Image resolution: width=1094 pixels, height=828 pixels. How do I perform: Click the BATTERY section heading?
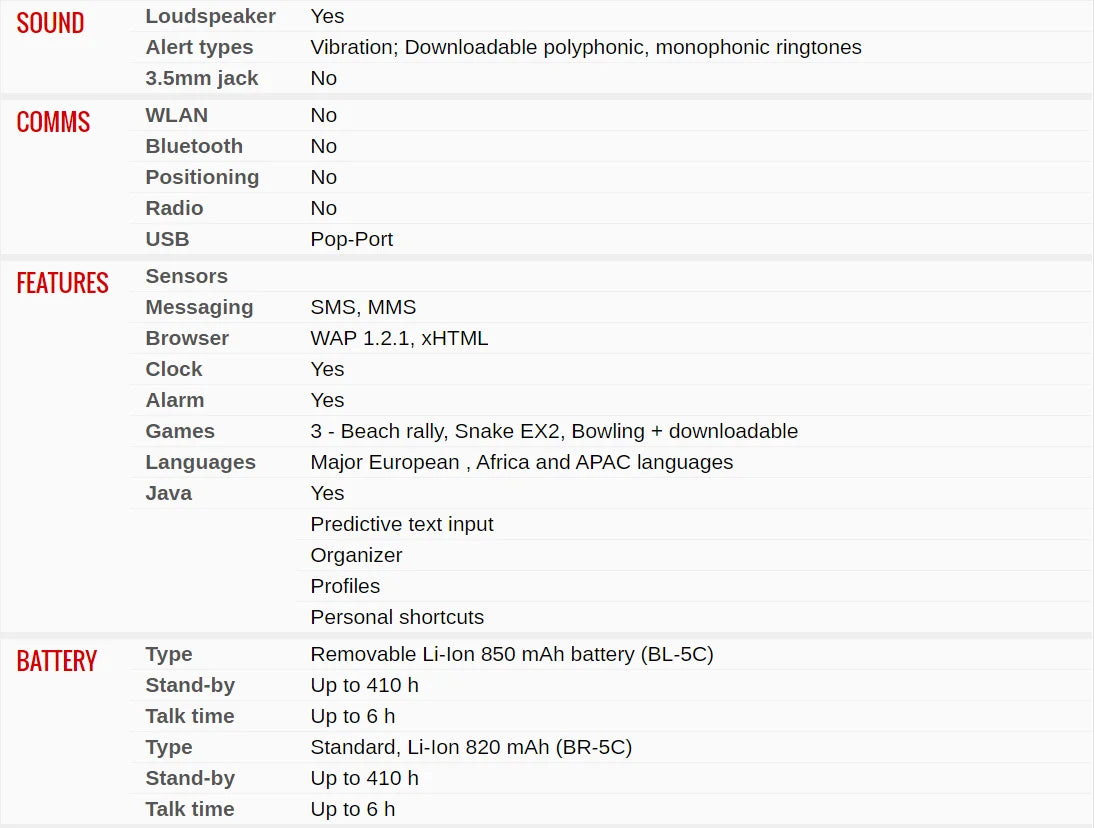[57, 661]
